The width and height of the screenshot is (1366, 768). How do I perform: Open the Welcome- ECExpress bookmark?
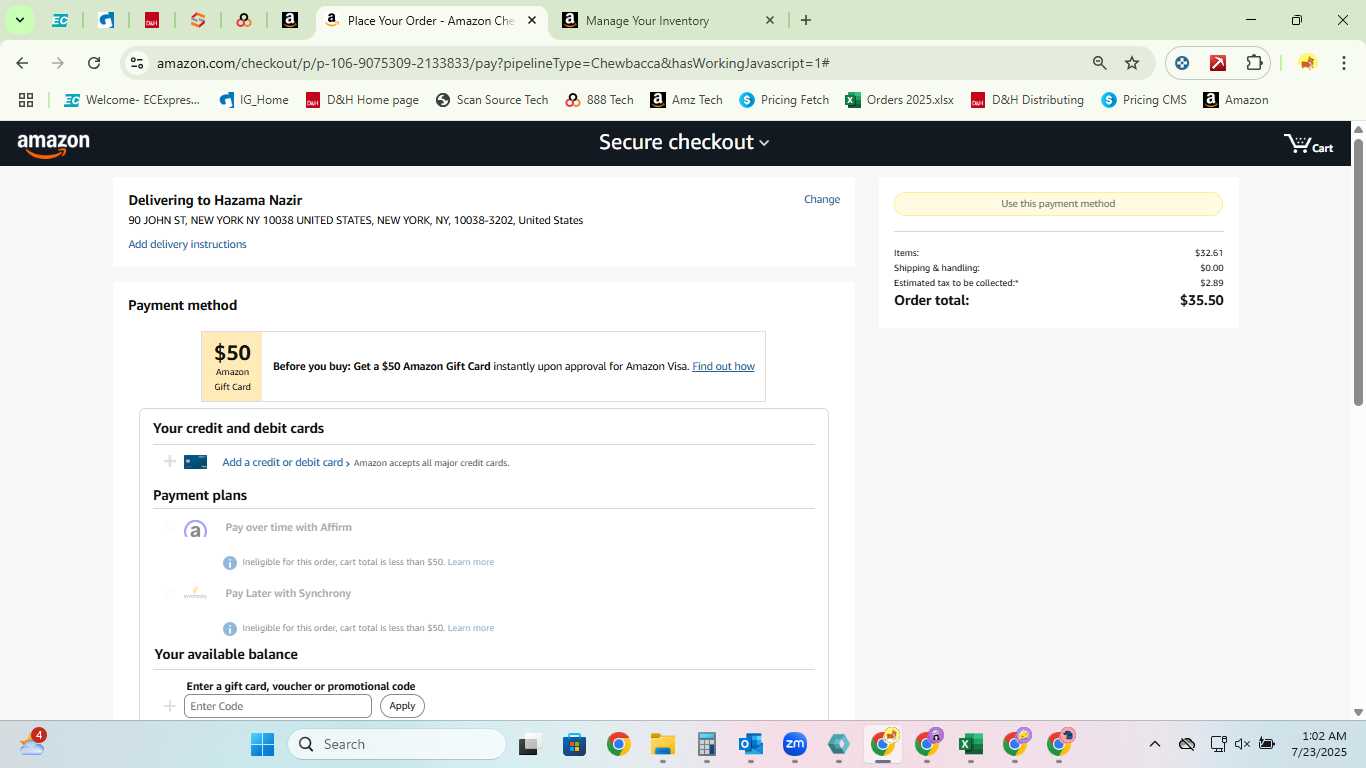[132, 100]
